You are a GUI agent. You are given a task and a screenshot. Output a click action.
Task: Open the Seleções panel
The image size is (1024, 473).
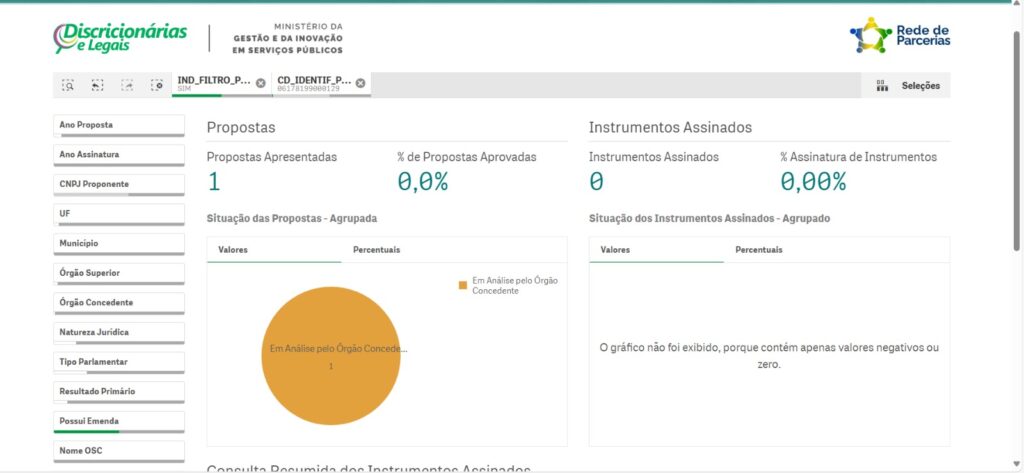click(x=910, y=86)
